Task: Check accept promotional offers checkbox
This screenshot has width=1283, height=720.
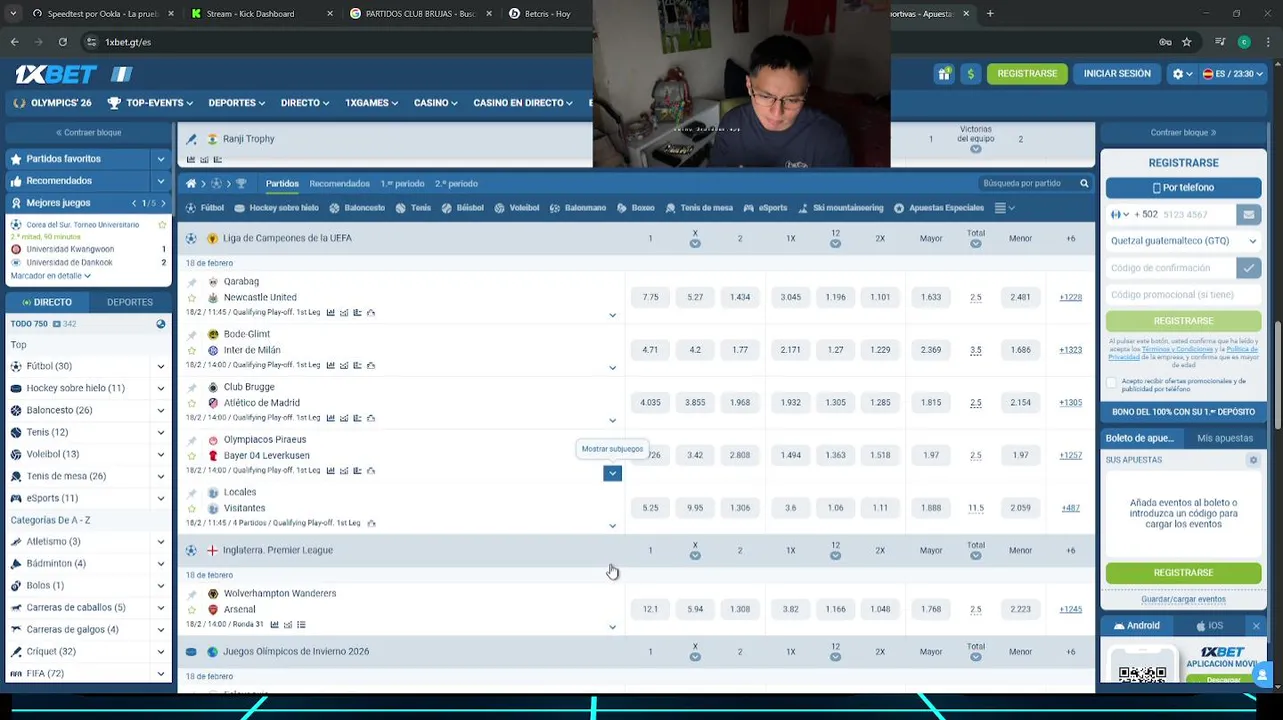Action: [1112, 383]
